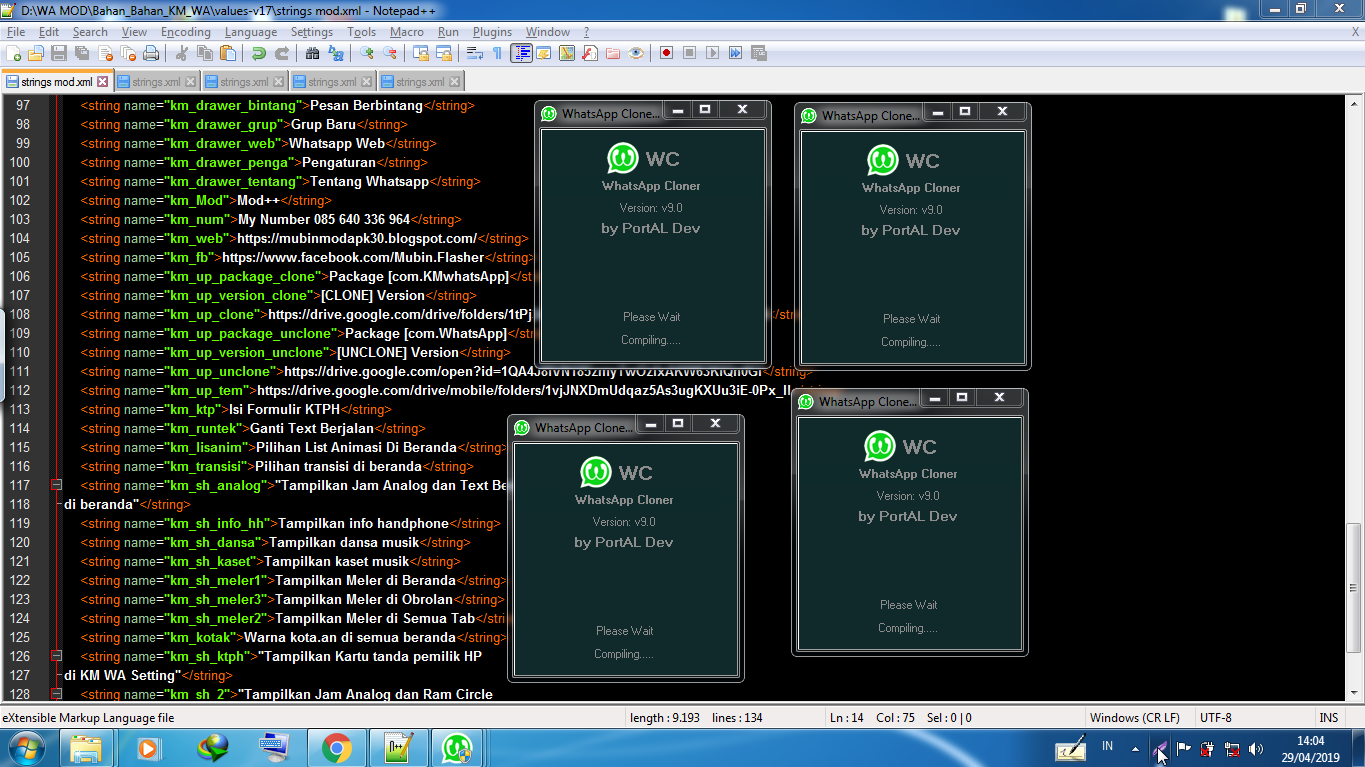
Task: Open the Settings menu
Action: (312, 32)
